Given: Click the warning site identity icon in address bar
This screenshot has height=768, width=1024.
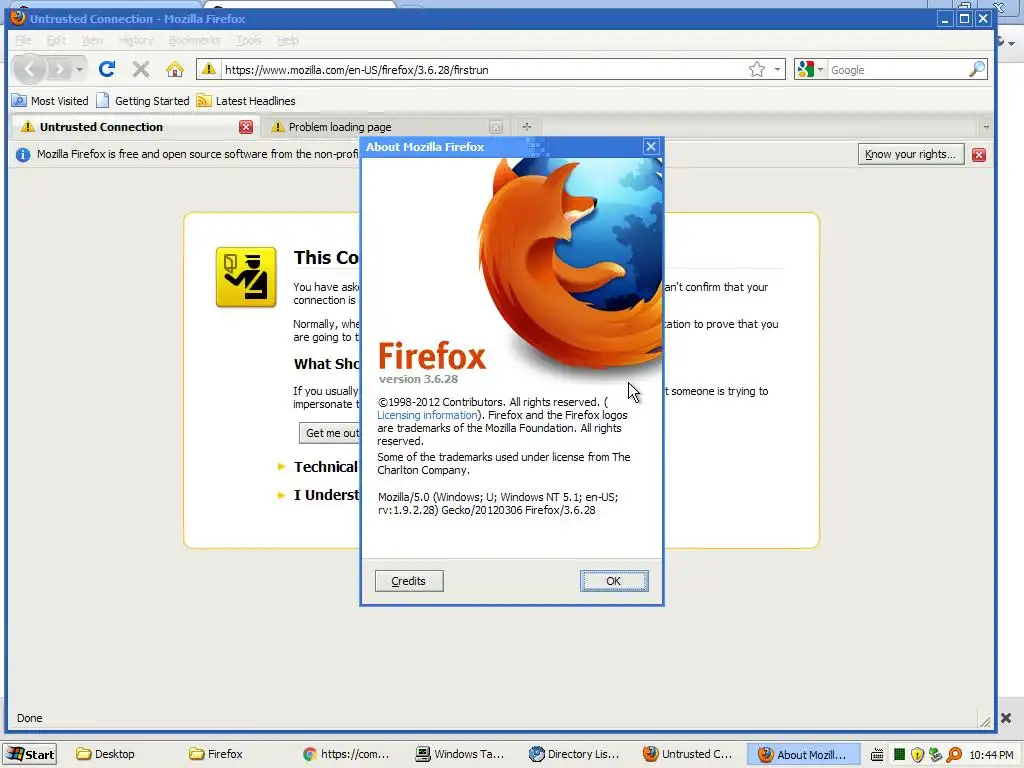Looking at the screenshot, I should 208,69.
